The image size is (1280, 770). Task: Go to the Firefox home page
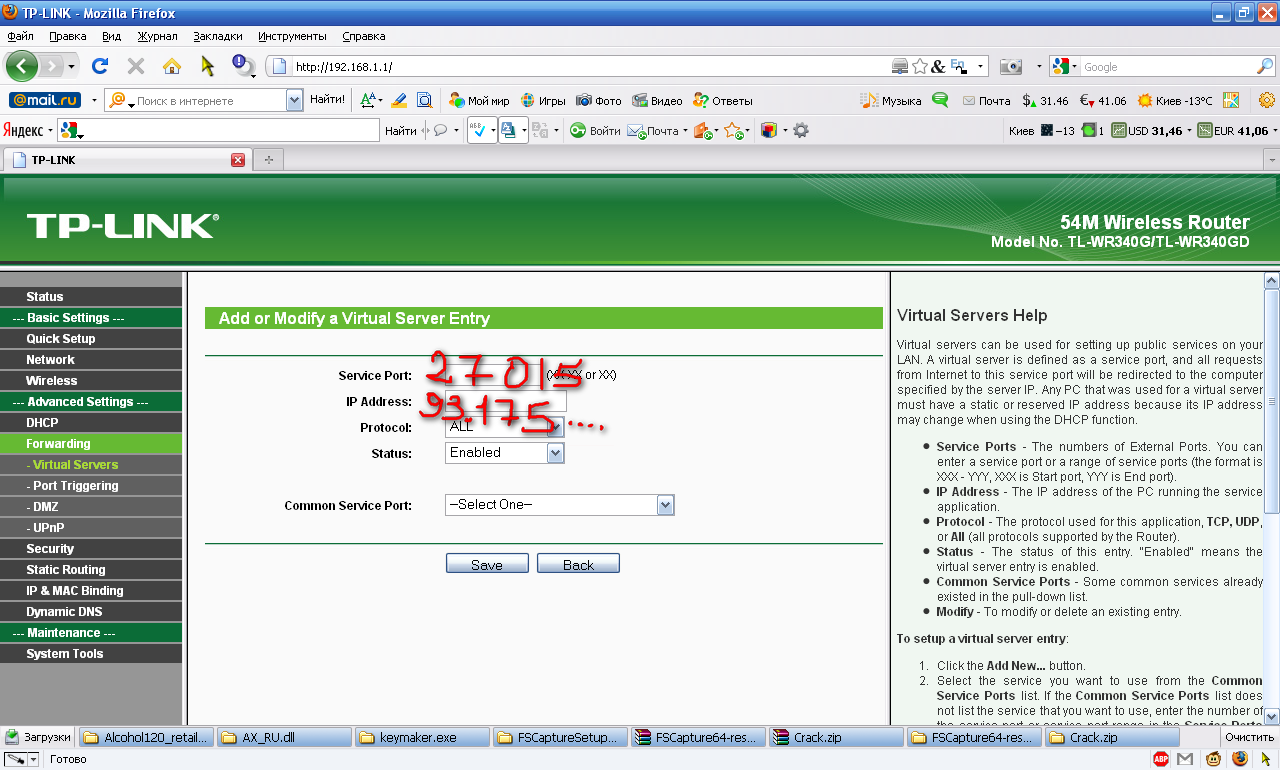172,66
